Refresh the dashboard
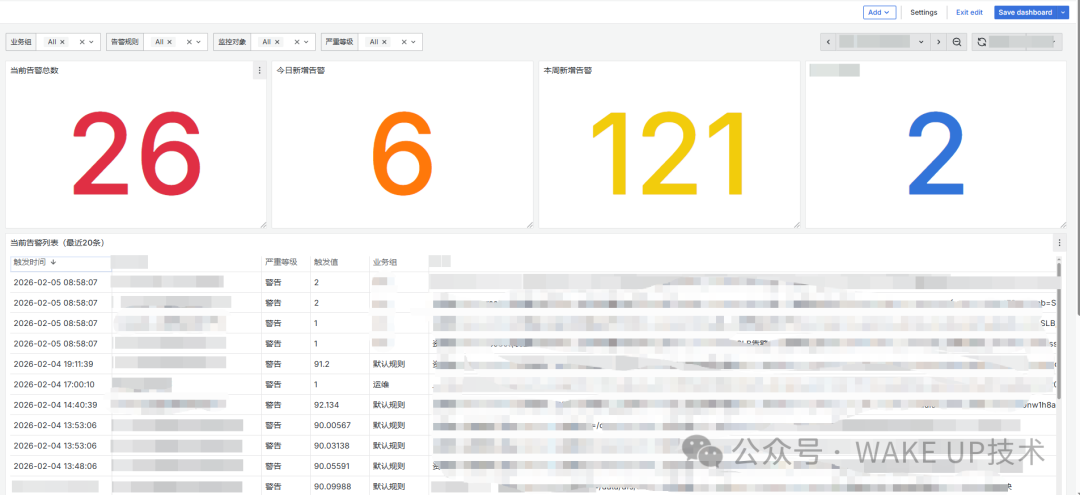The width and height of the screenshot is (1080, 495). (982, 42)
